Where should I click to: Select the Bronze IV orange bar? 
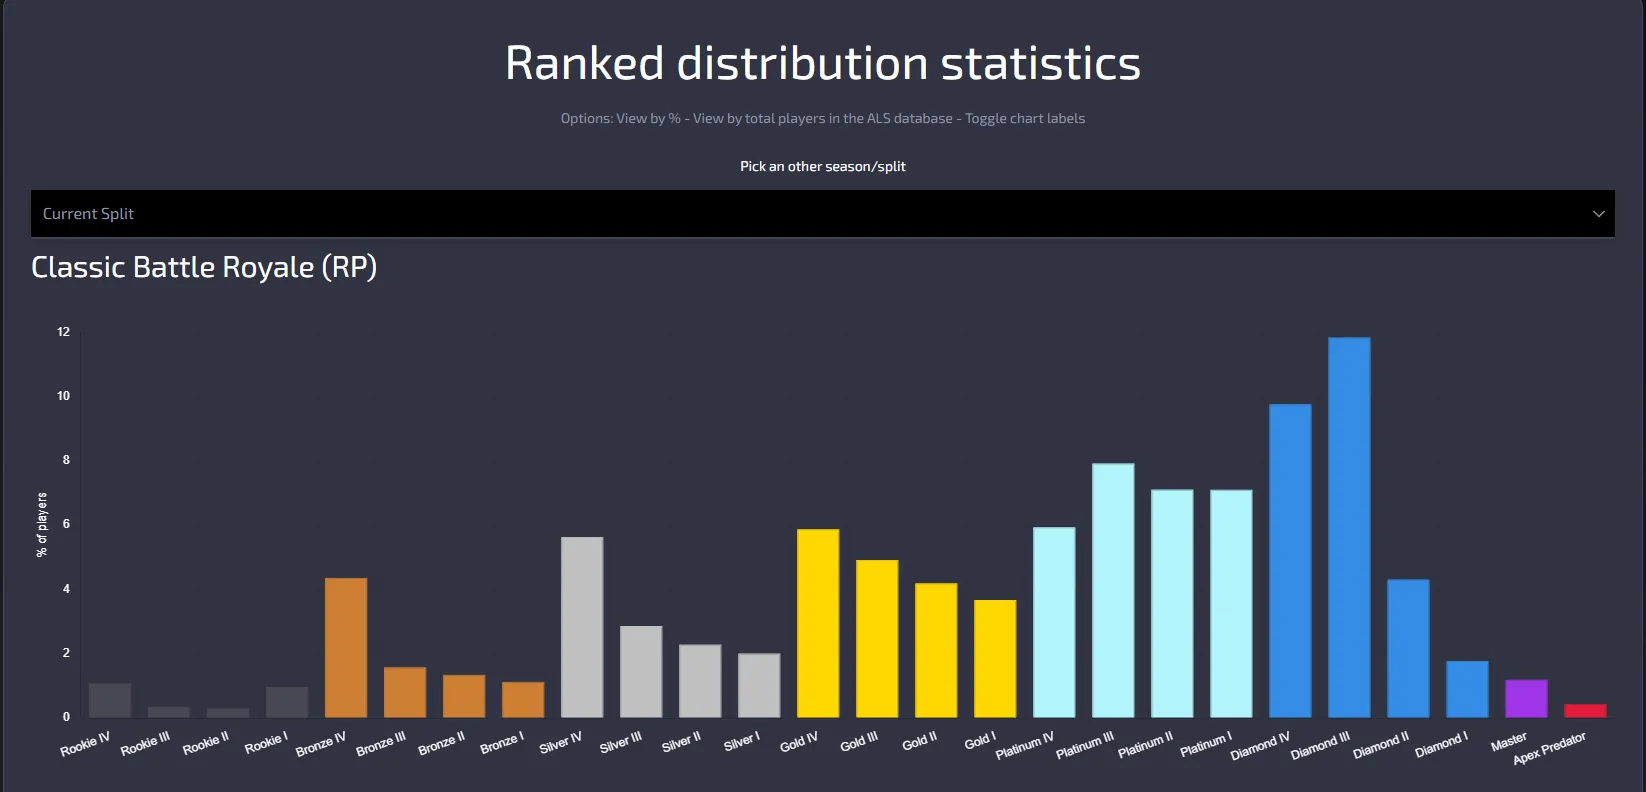coord(346,647)
